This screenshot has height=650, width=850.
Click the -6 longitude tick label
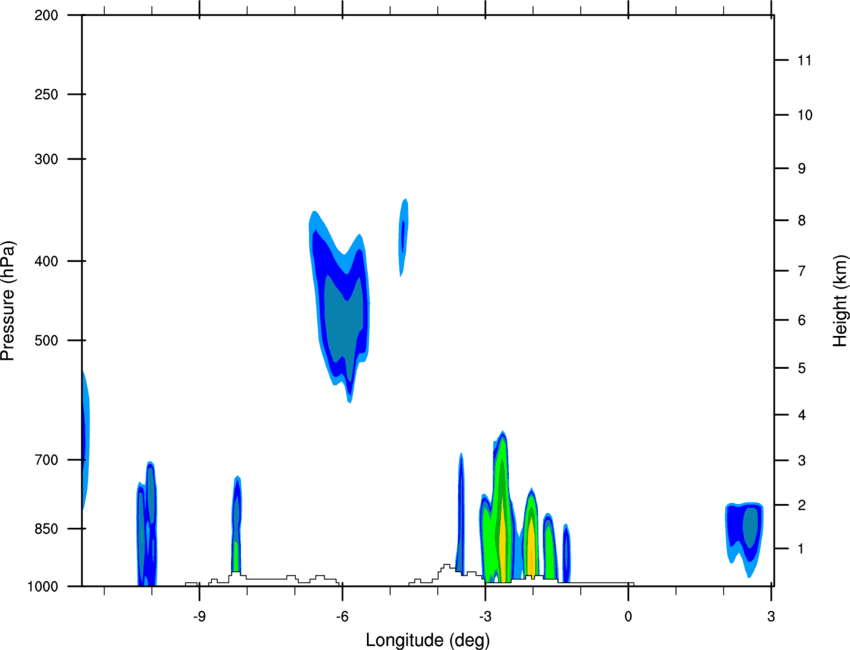(x=342, y=616)
